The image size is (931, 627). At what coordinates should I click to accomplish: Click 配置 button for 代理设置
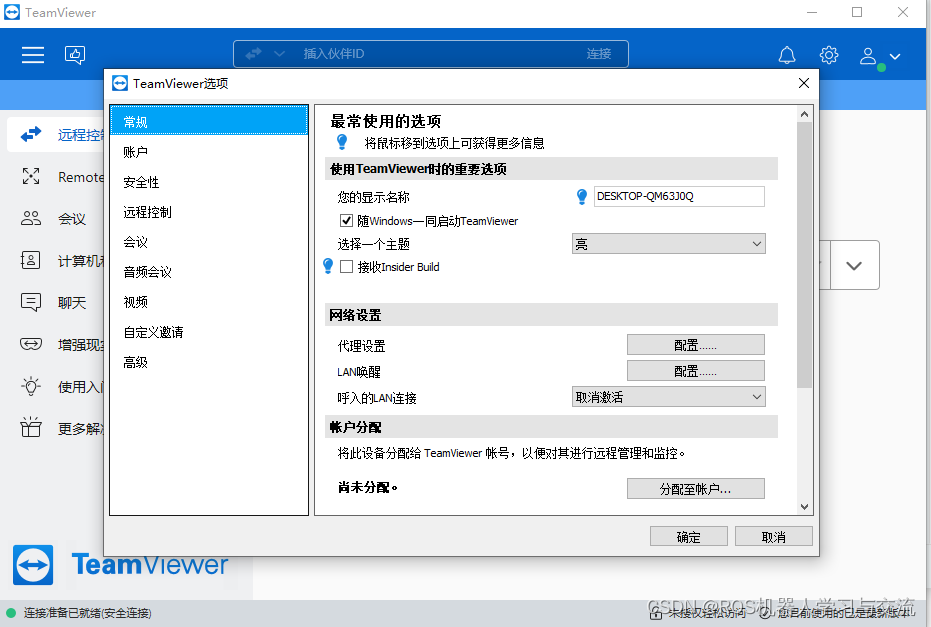[695, 345]
